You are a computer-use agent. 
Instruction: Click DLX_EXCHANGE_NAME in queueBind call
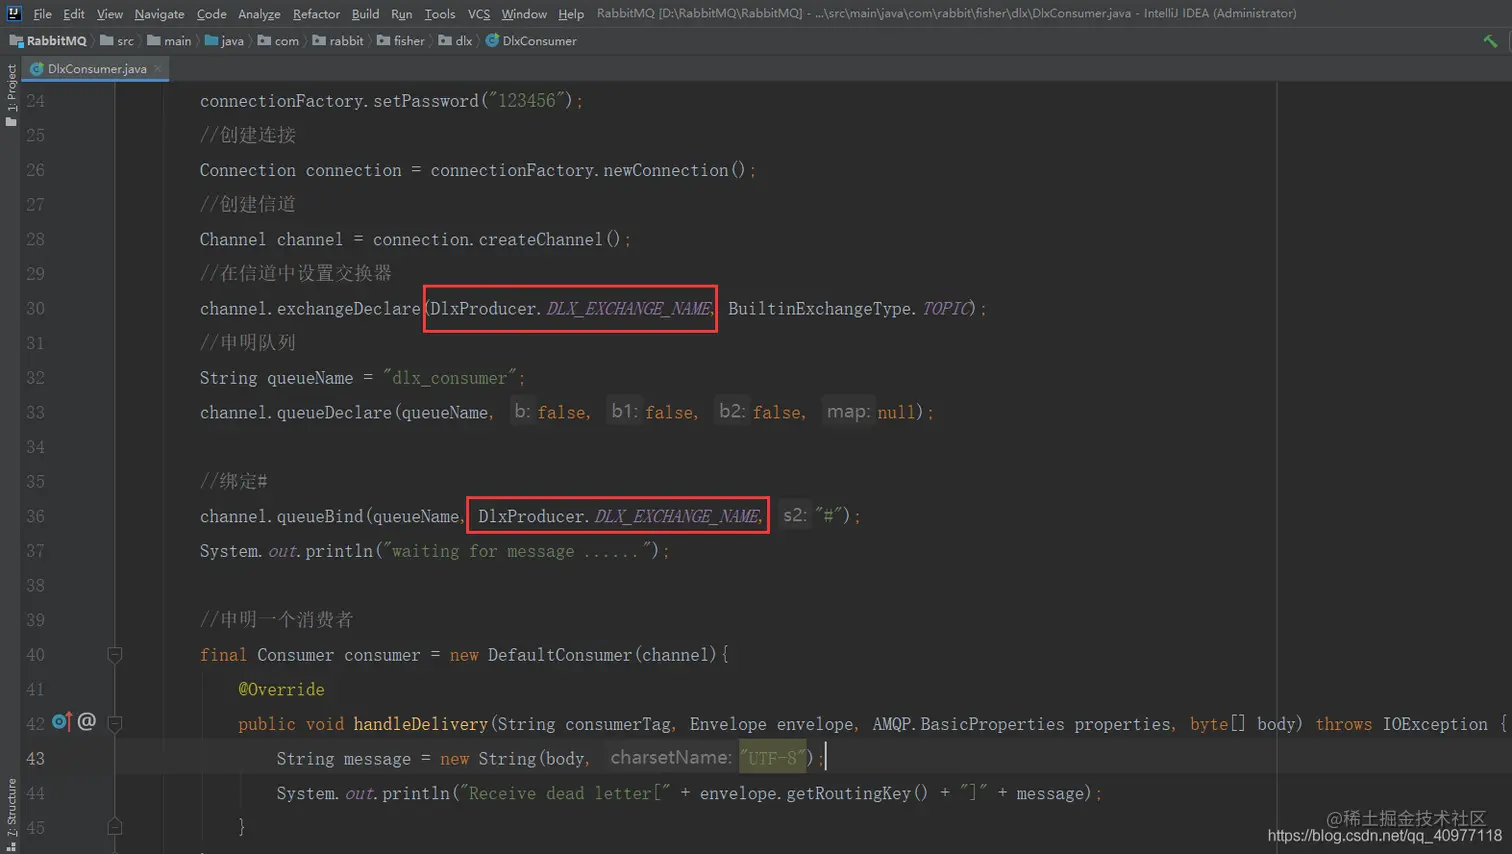(677, 516)
